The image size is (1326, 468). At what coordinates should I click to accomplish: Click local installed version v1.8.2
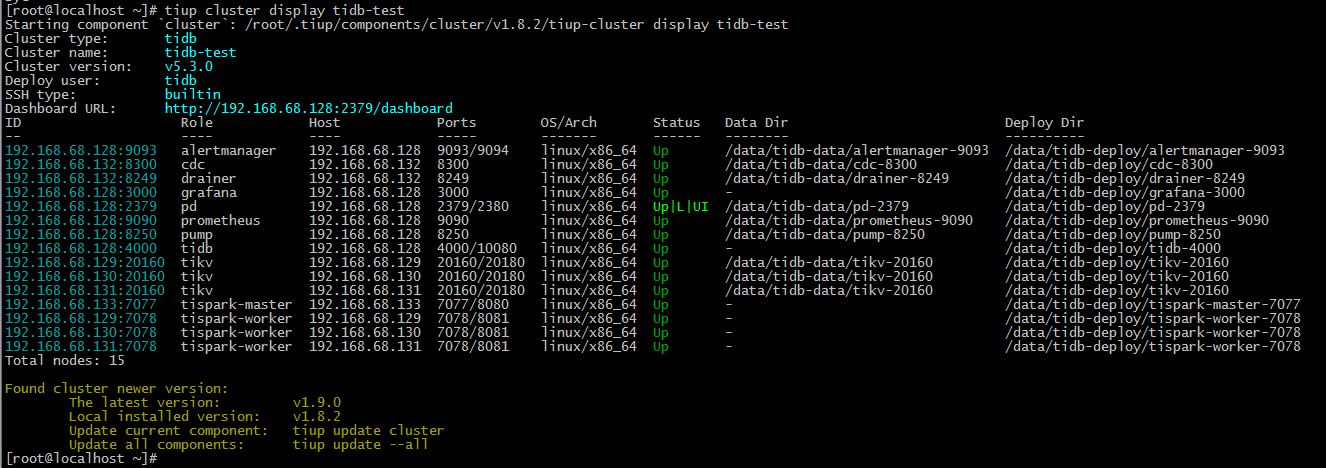[x=317, y=416]
